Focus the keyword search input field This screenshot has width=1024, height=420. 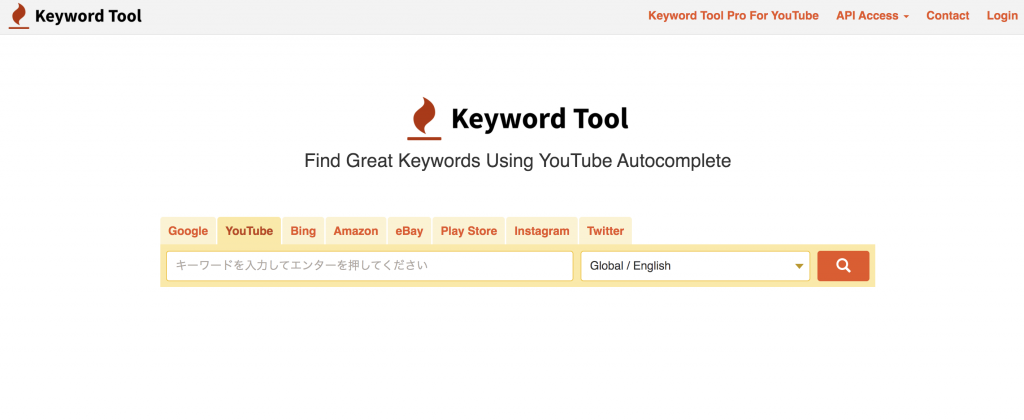[x=370, y=266]
